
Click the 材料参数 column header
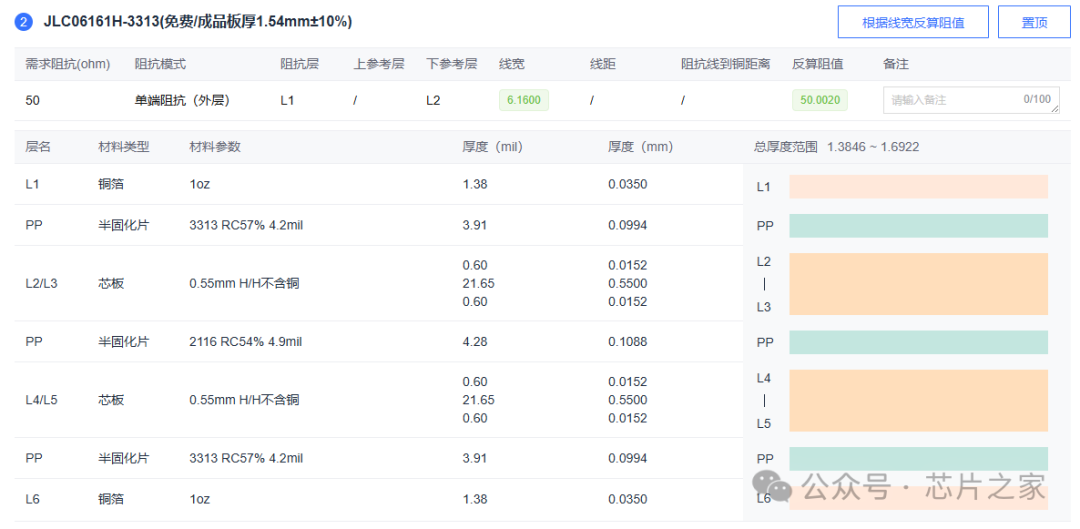215,147
